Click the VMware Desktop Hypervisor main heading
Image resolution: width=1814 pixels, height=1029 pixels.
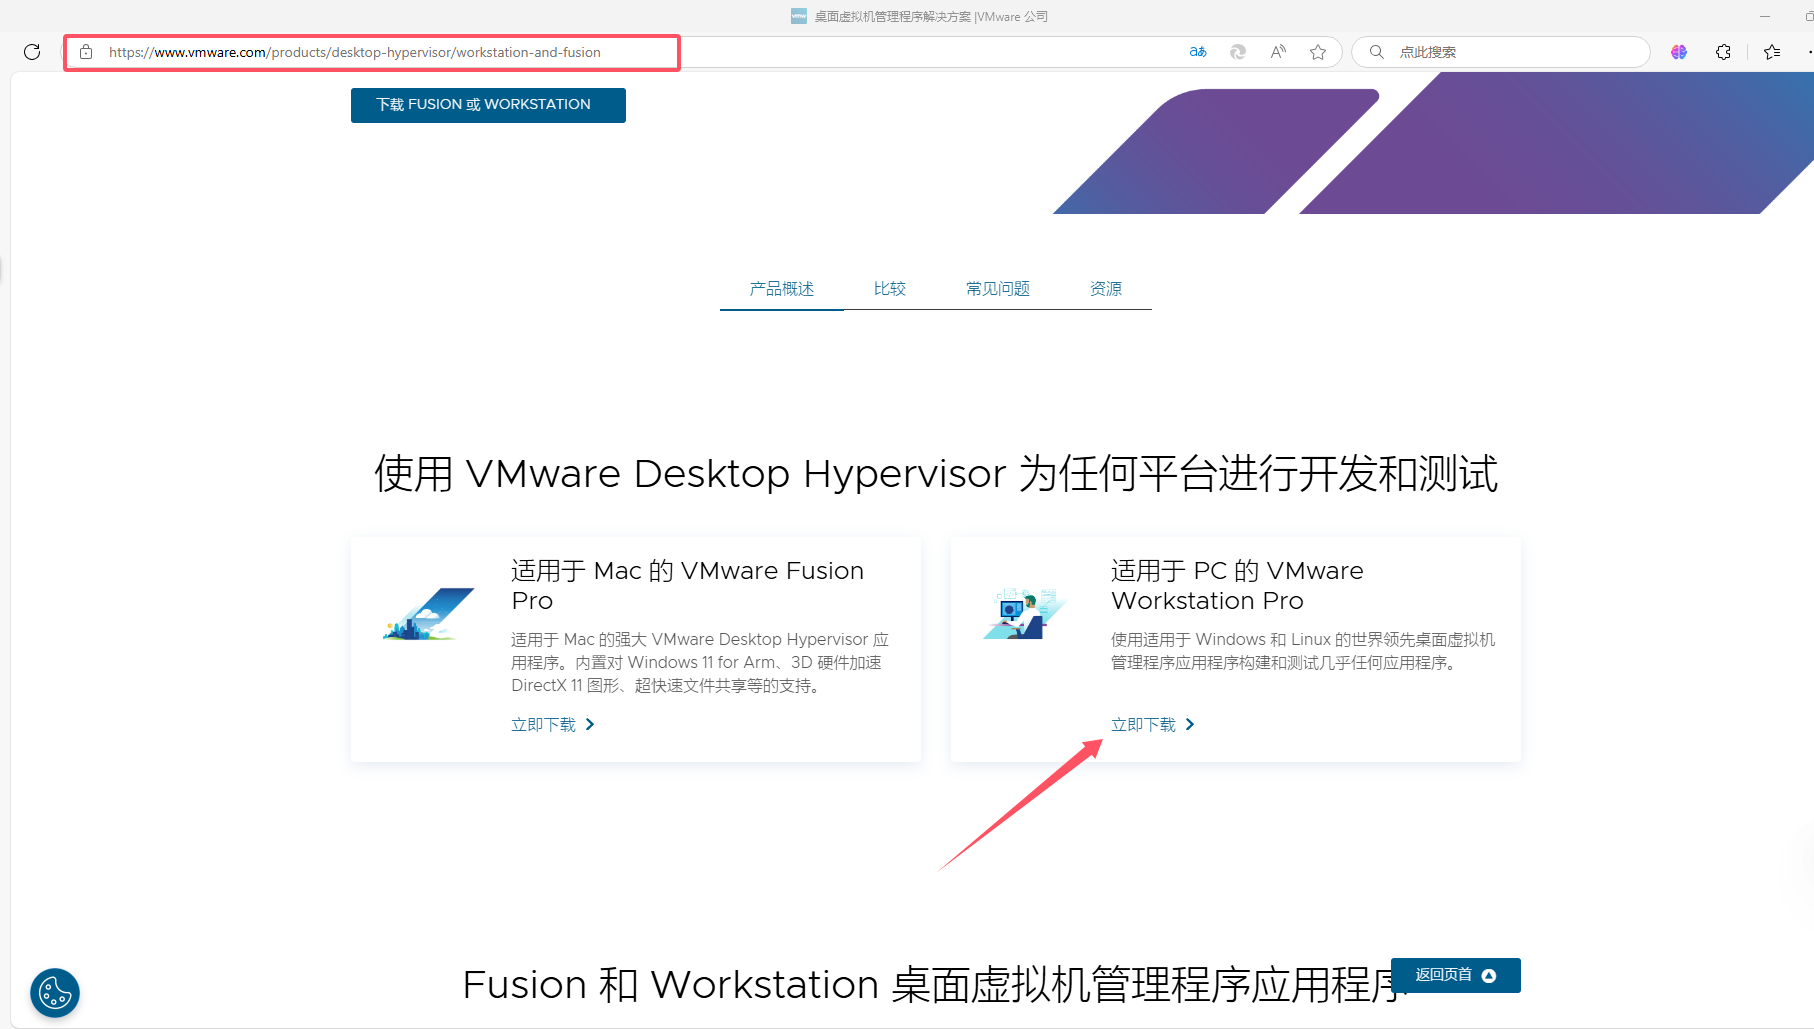click(x=936, y=474)
